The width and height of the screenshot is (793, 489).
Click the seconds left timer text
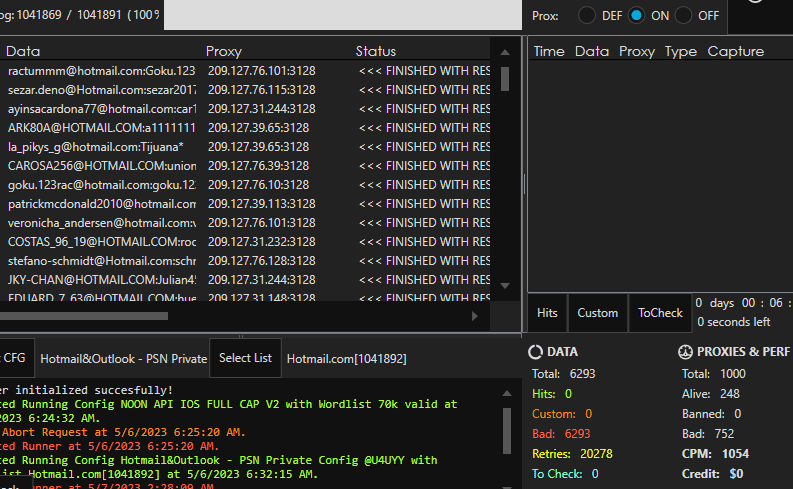coord(733,322)
